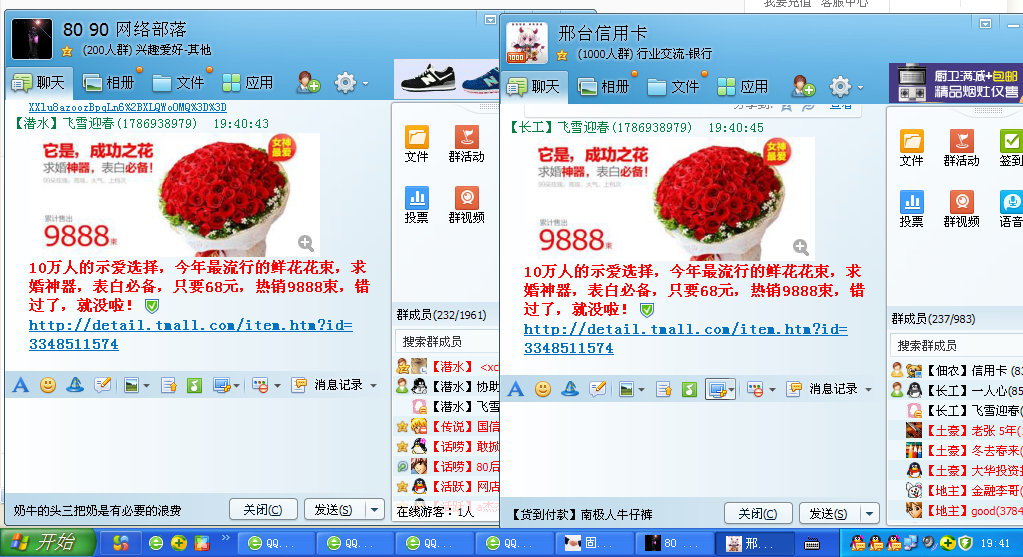Click the 开始 Start button

(x=47, y=543)
